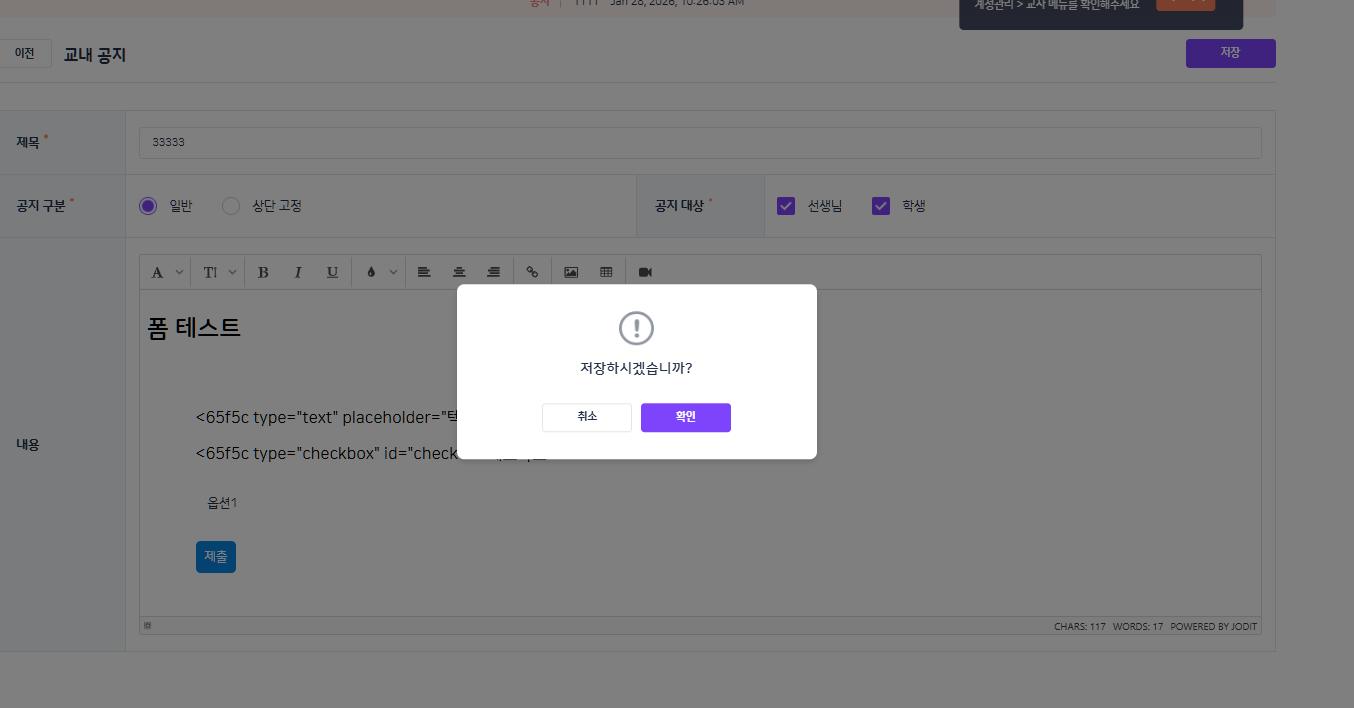Screen dimensions: 1354x708
Task: Confirm saving with the 확인 button
Action: point(685,417)
